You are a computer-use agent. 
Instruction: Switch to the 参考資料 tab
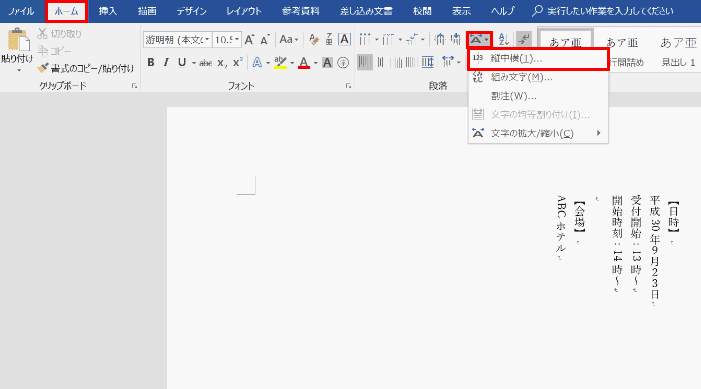300,11
